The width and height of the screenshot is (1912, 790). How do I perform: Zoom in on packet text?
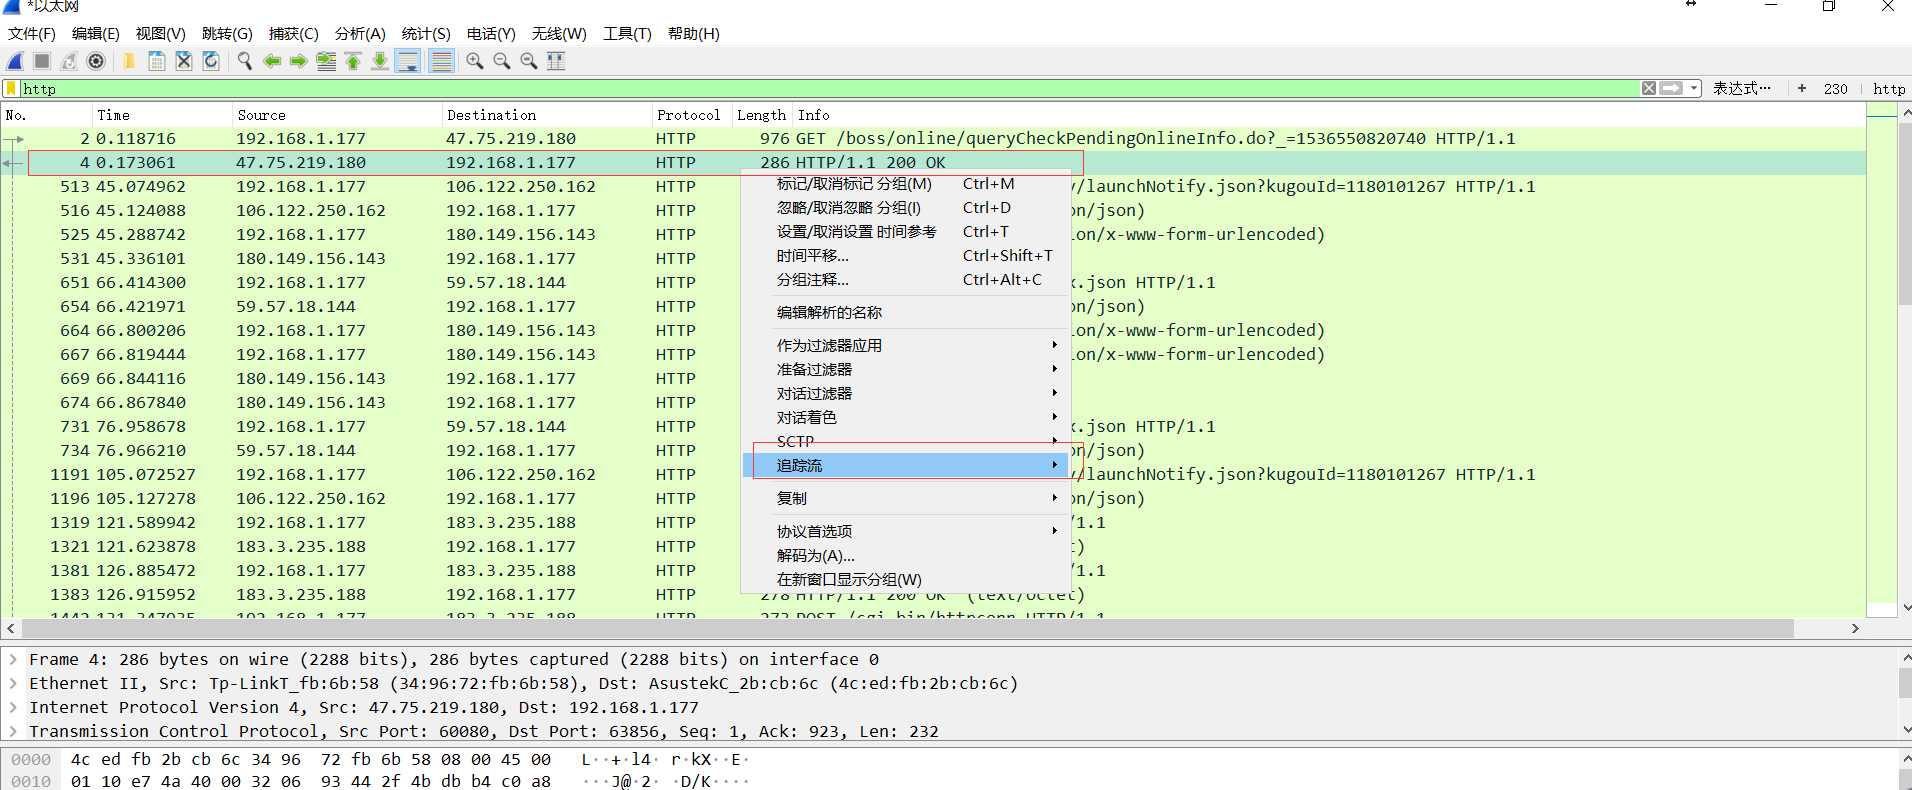[x=475, y=61]
